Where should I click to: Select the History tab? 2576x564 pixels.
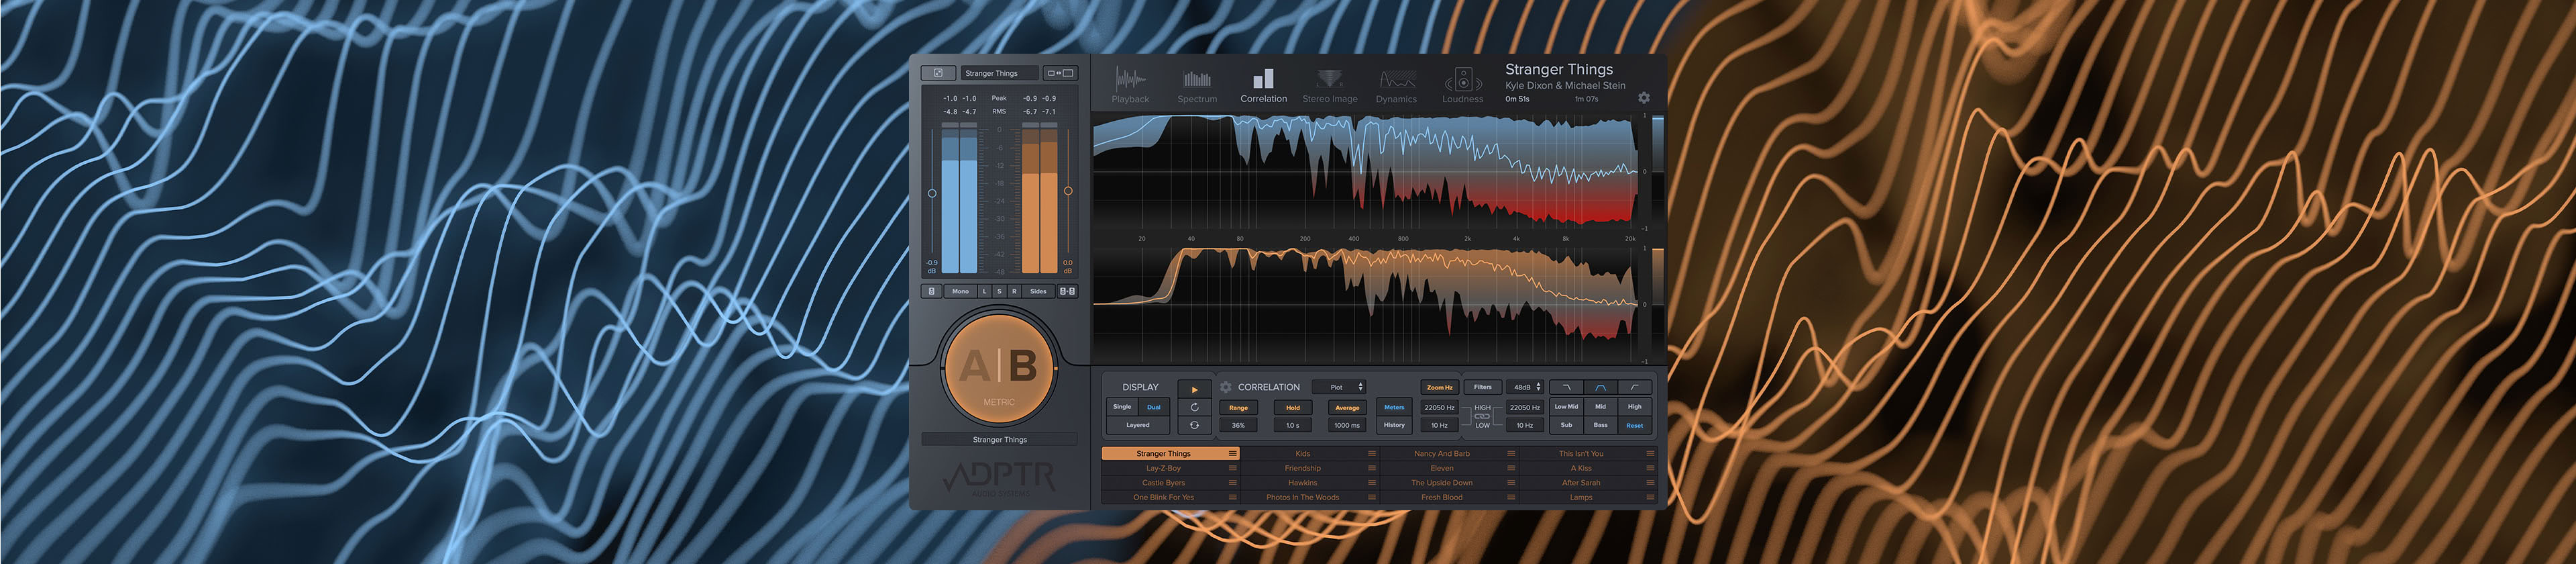[1394, 425]
